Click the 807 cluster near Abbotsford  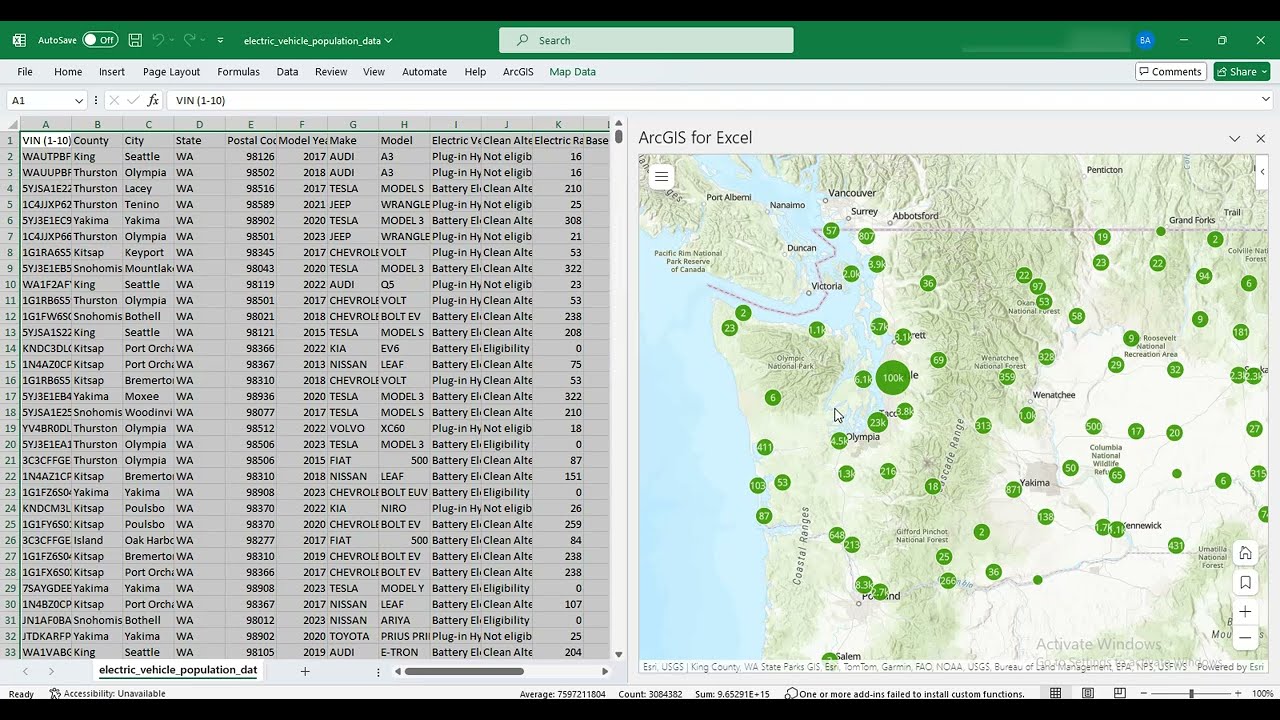pos(866,236)
